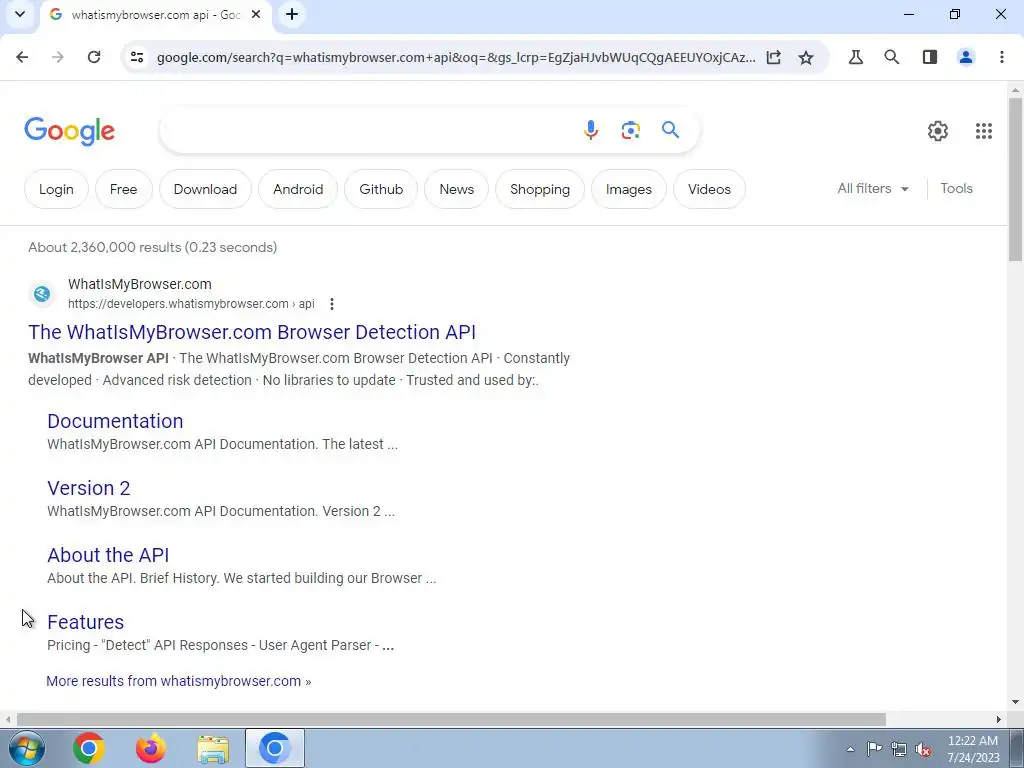Click the blue Google search magnifier button
1024x768 pixels.
coord(670,129)
